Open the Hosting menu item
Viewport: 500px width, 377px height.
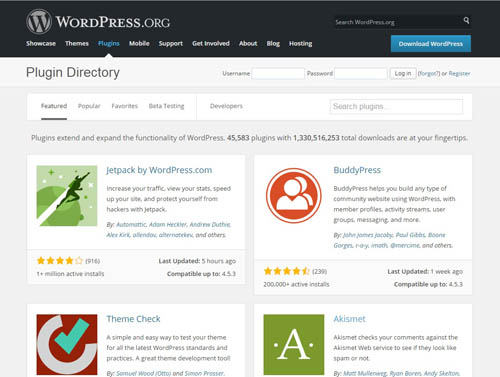(300, 43)
